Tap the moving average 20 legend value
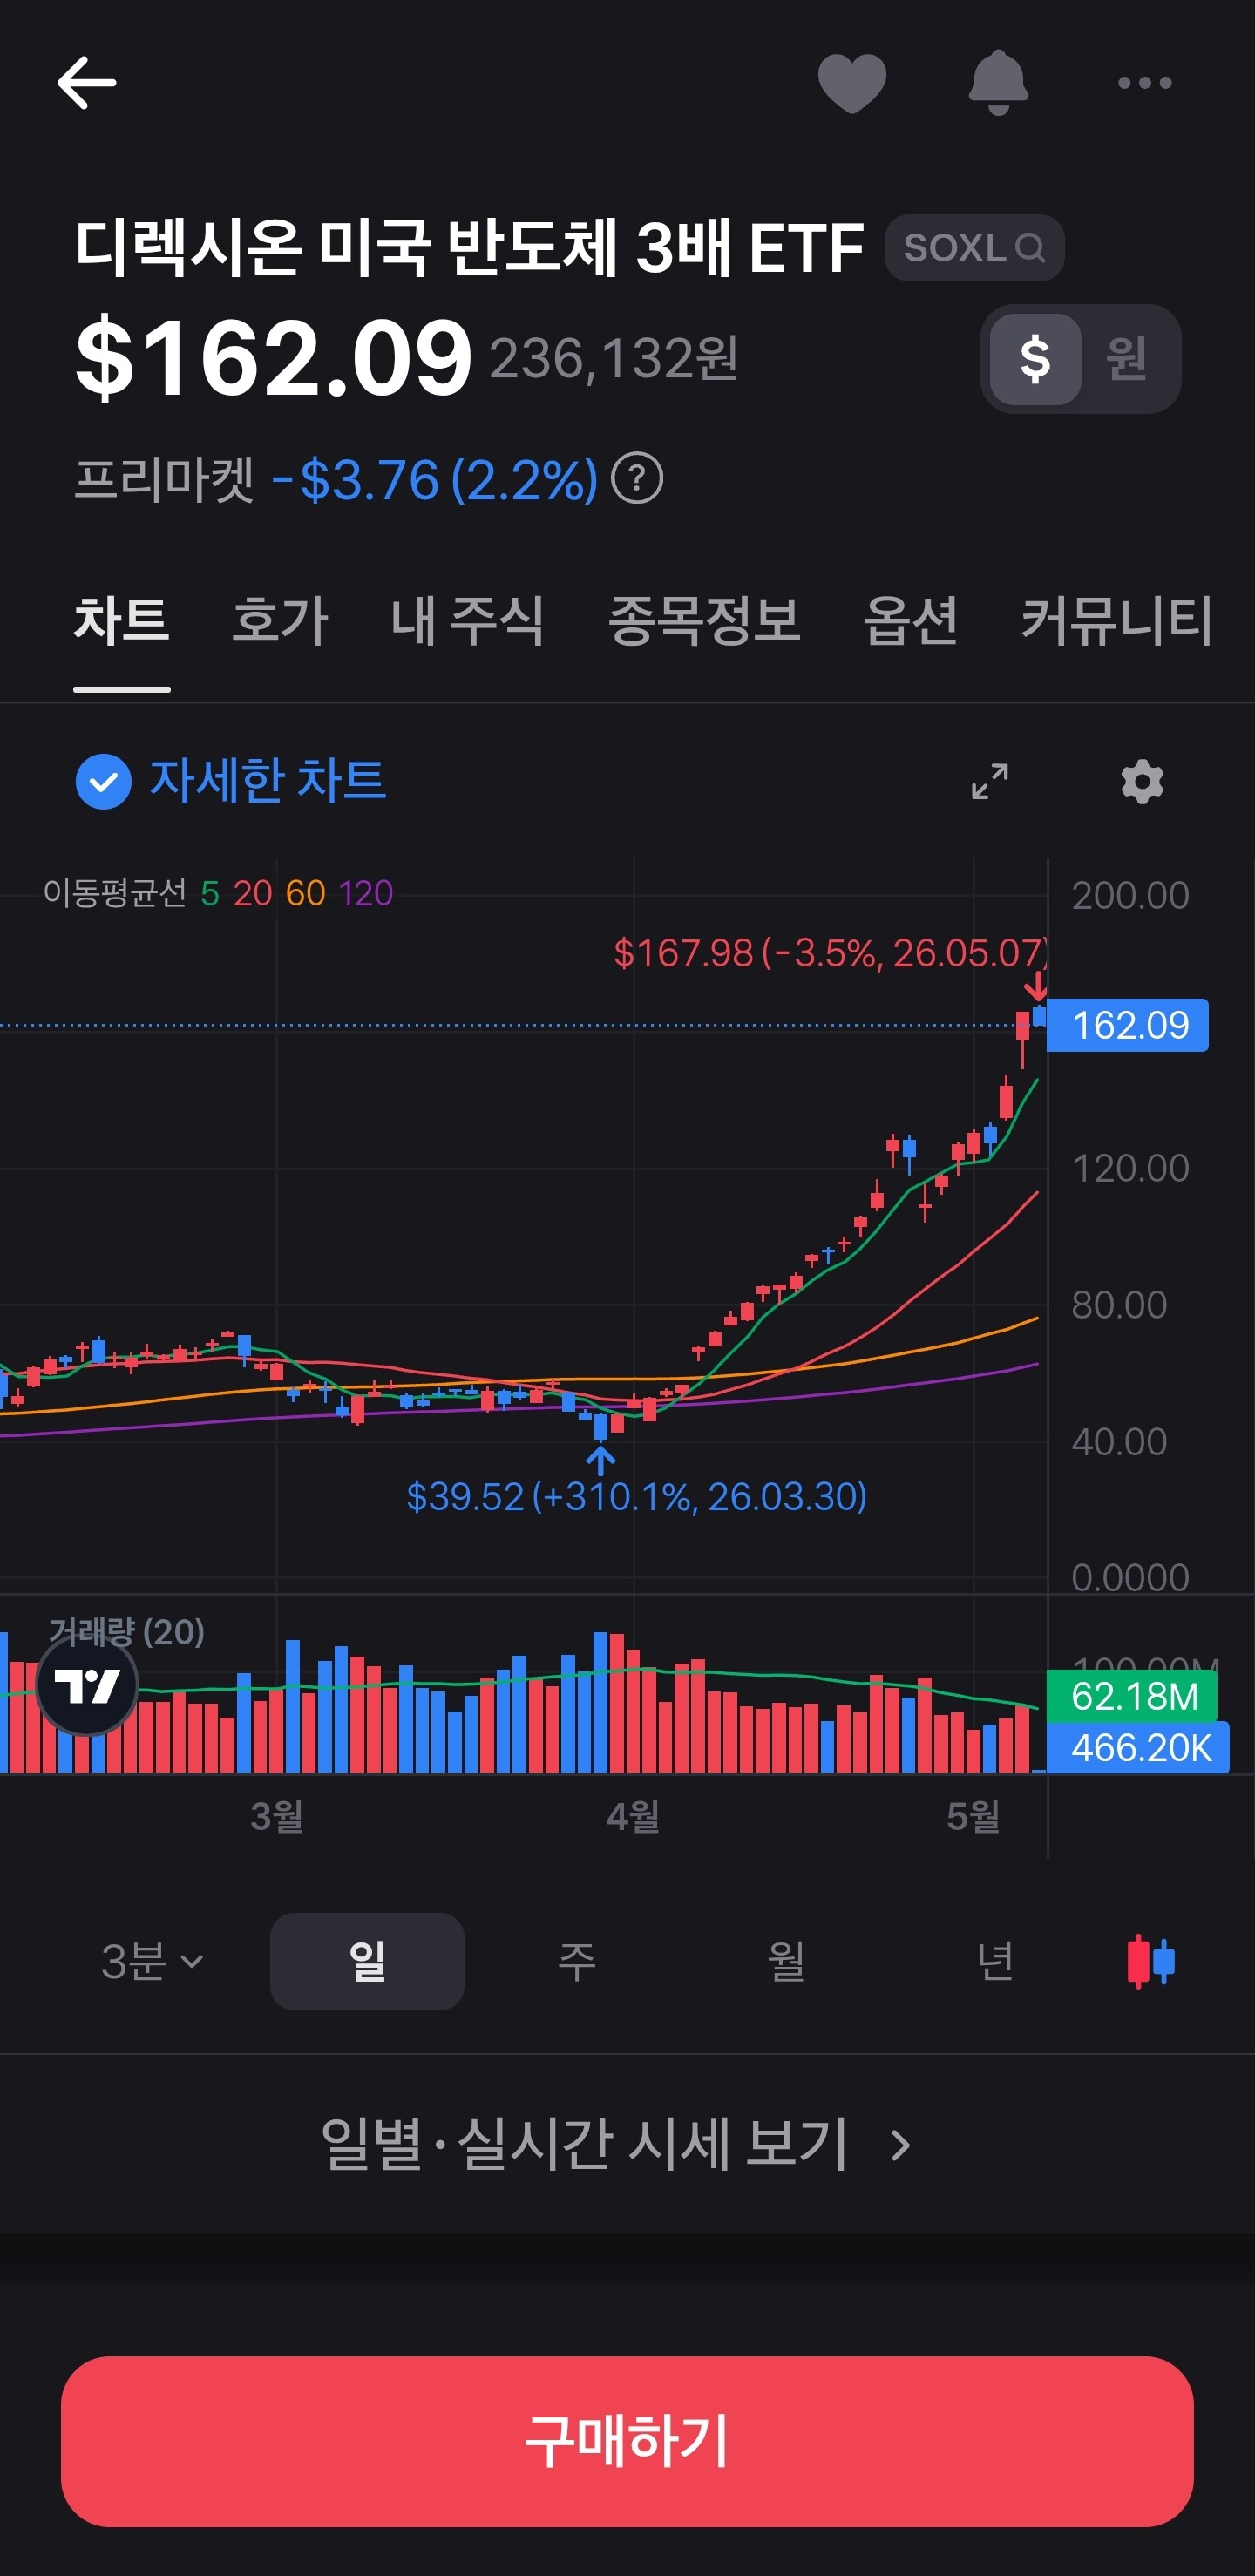The height and width of the screenshot is (2576, 1255). pyautogui.click(x=252, y=892)
